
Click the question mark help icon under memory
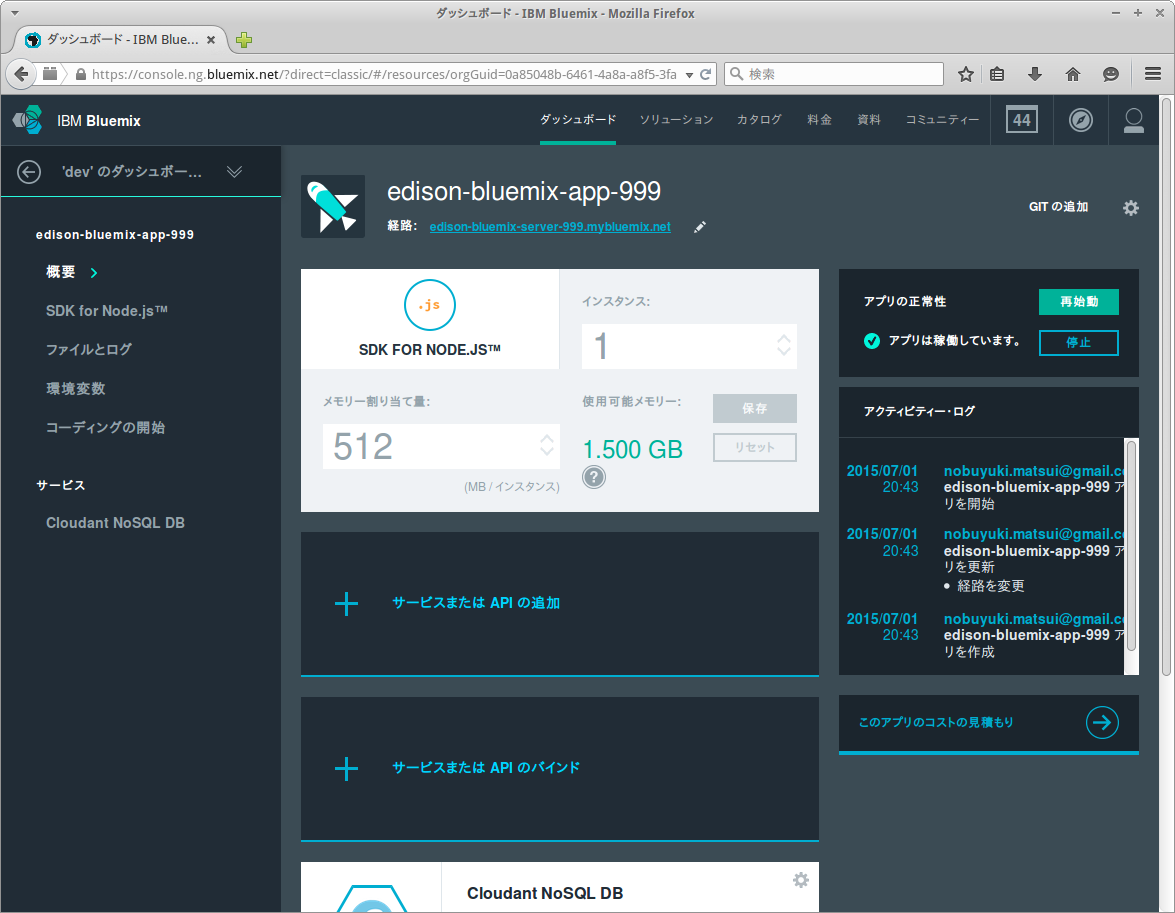tap(594, 477)
